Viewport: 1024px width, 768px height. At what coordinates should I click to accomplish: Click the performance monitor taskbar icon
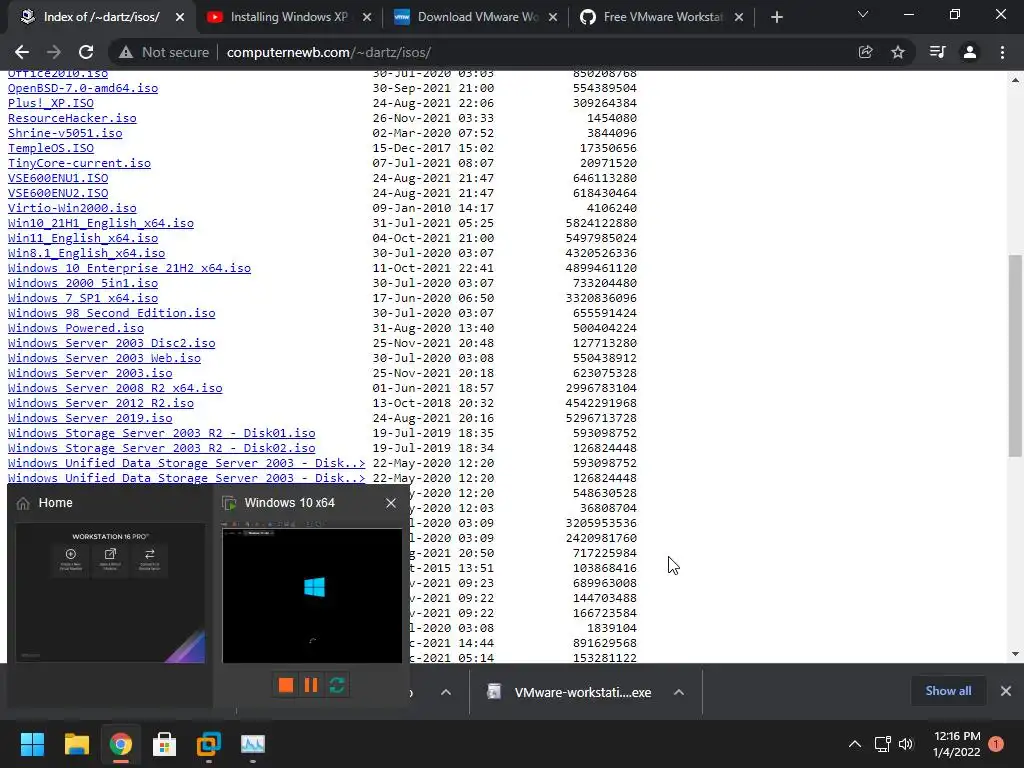pyautogui.click(x=253, y=744)
